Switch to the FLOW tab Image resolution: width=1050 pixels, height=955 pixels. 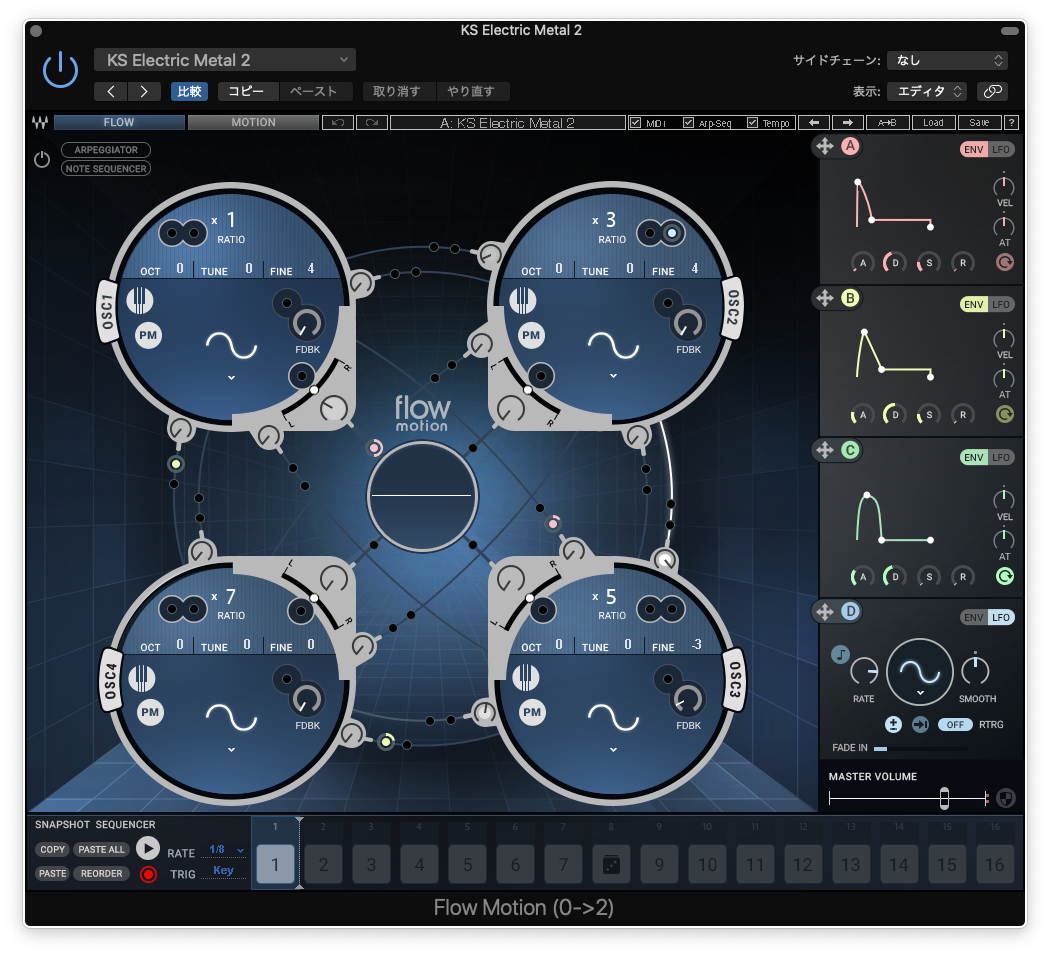point(119,123)
